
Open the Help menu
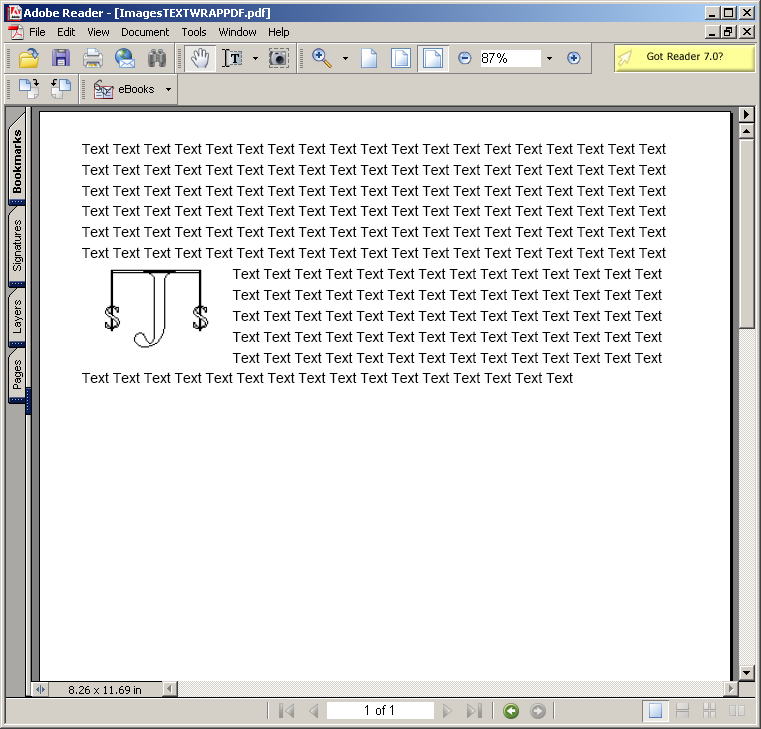click(278, 32)
